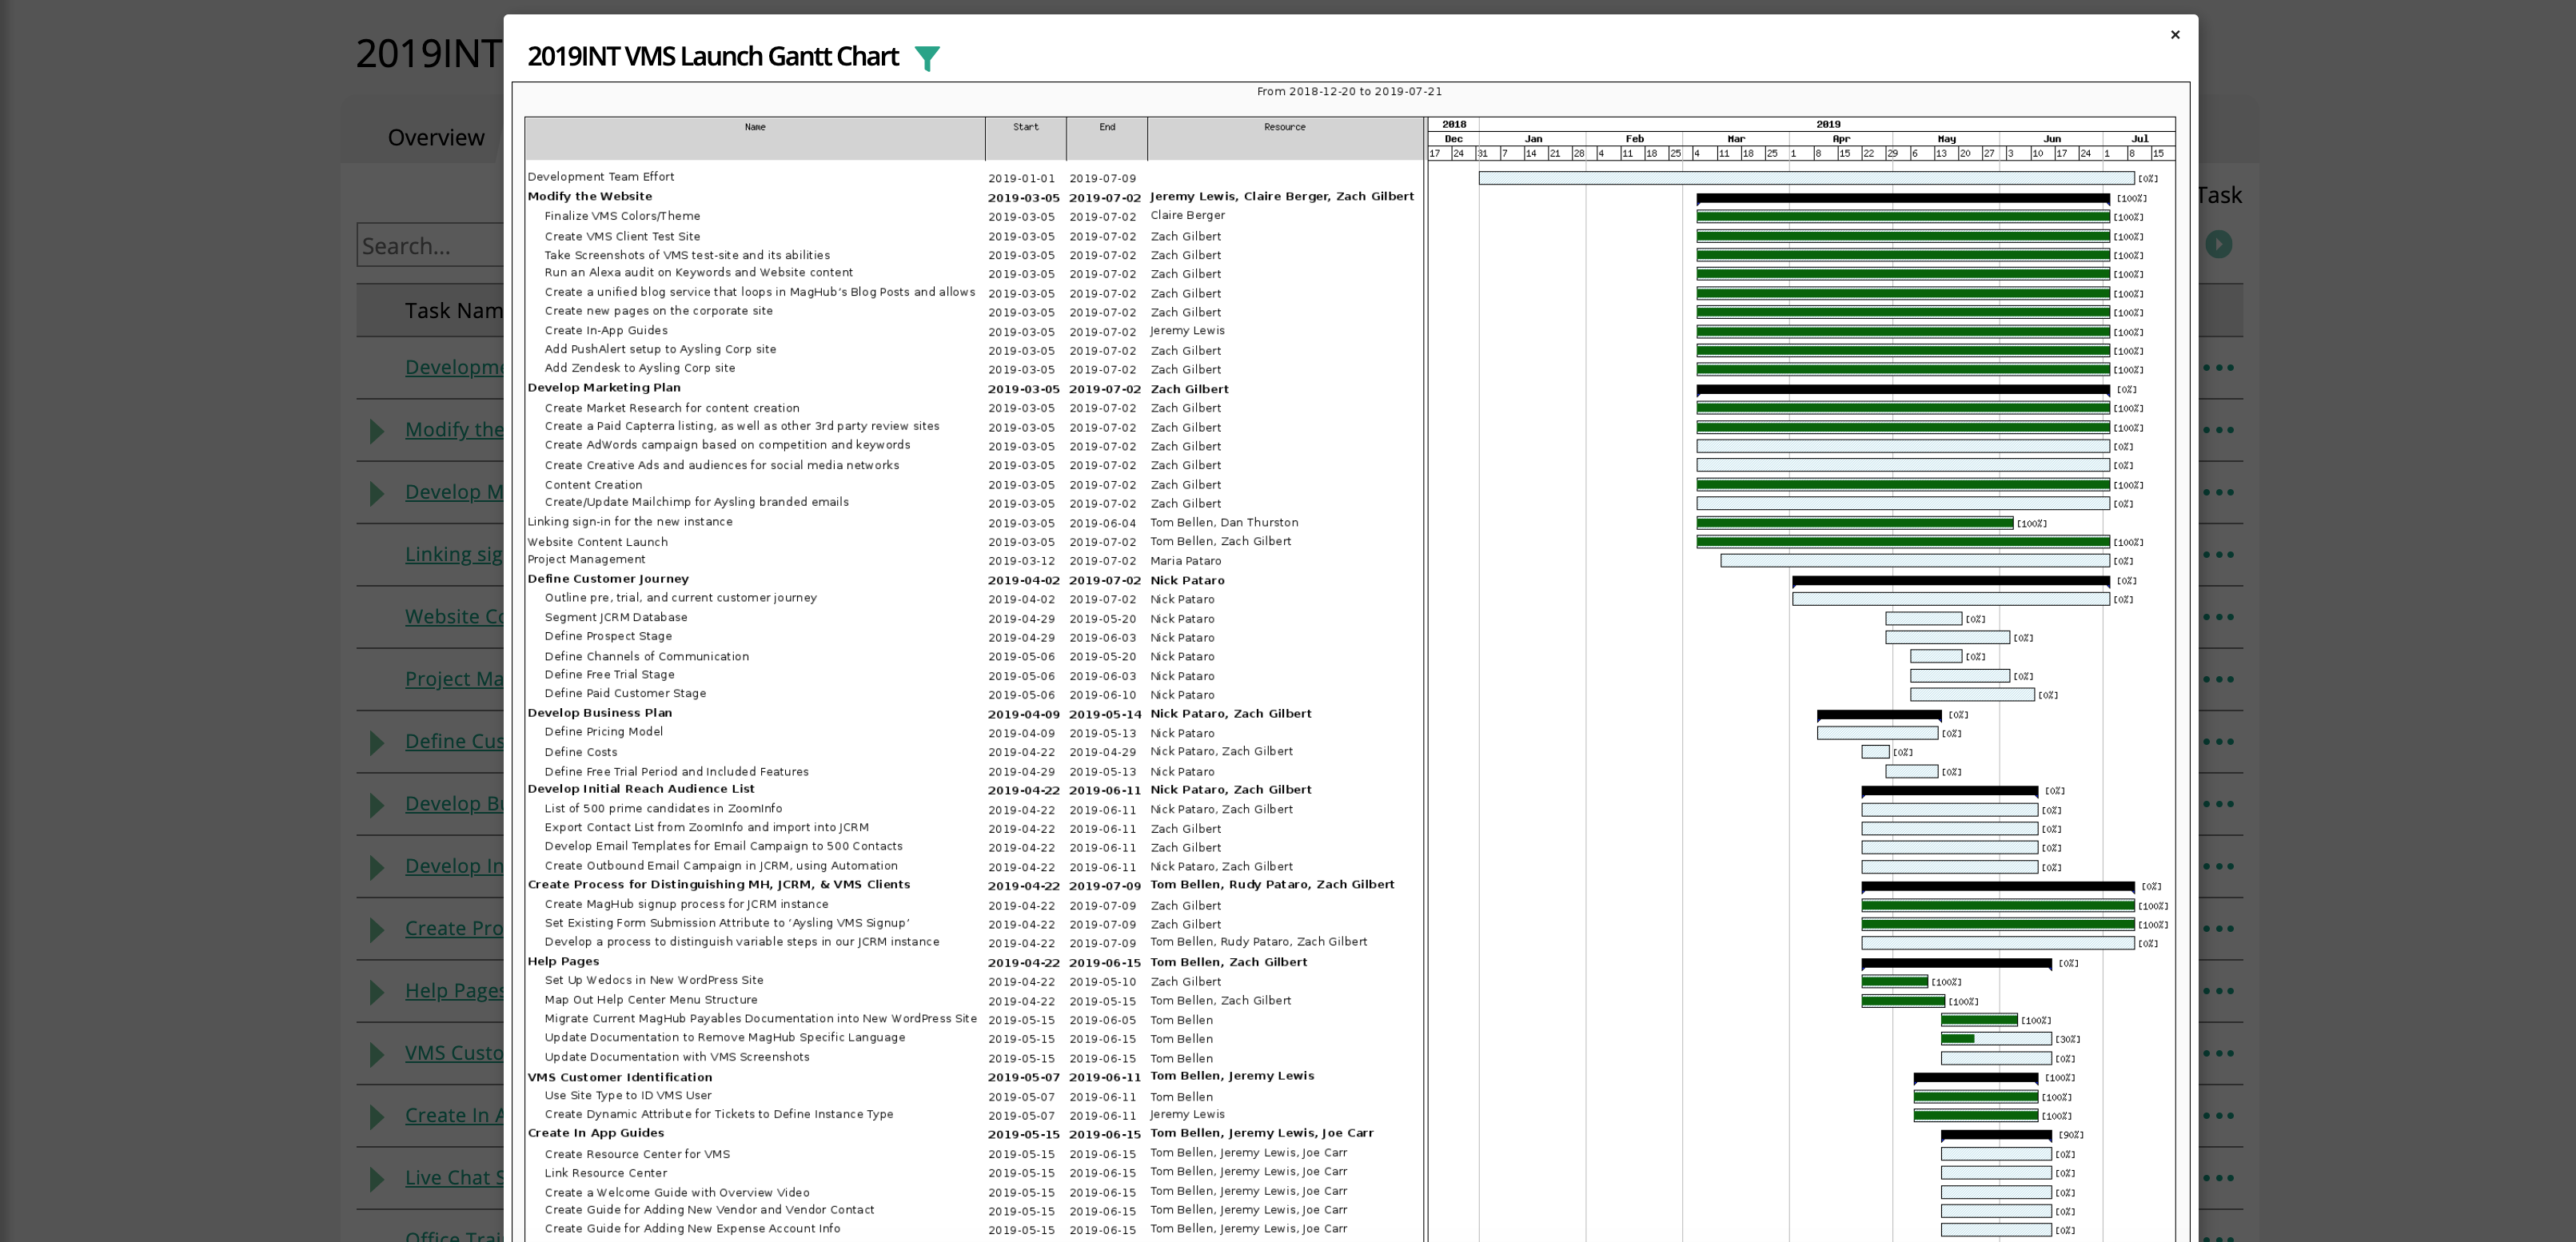Select 'Finalize VMS Colors/Theme' row name

click(622, 216)
